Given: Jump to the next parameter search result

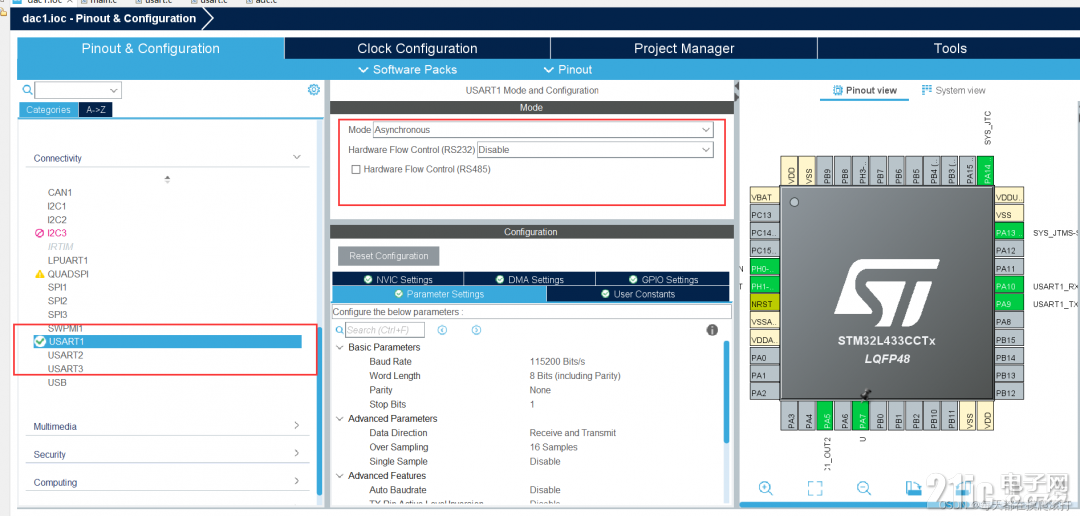Looking at the screenshot, I should [x=476, y=330].
